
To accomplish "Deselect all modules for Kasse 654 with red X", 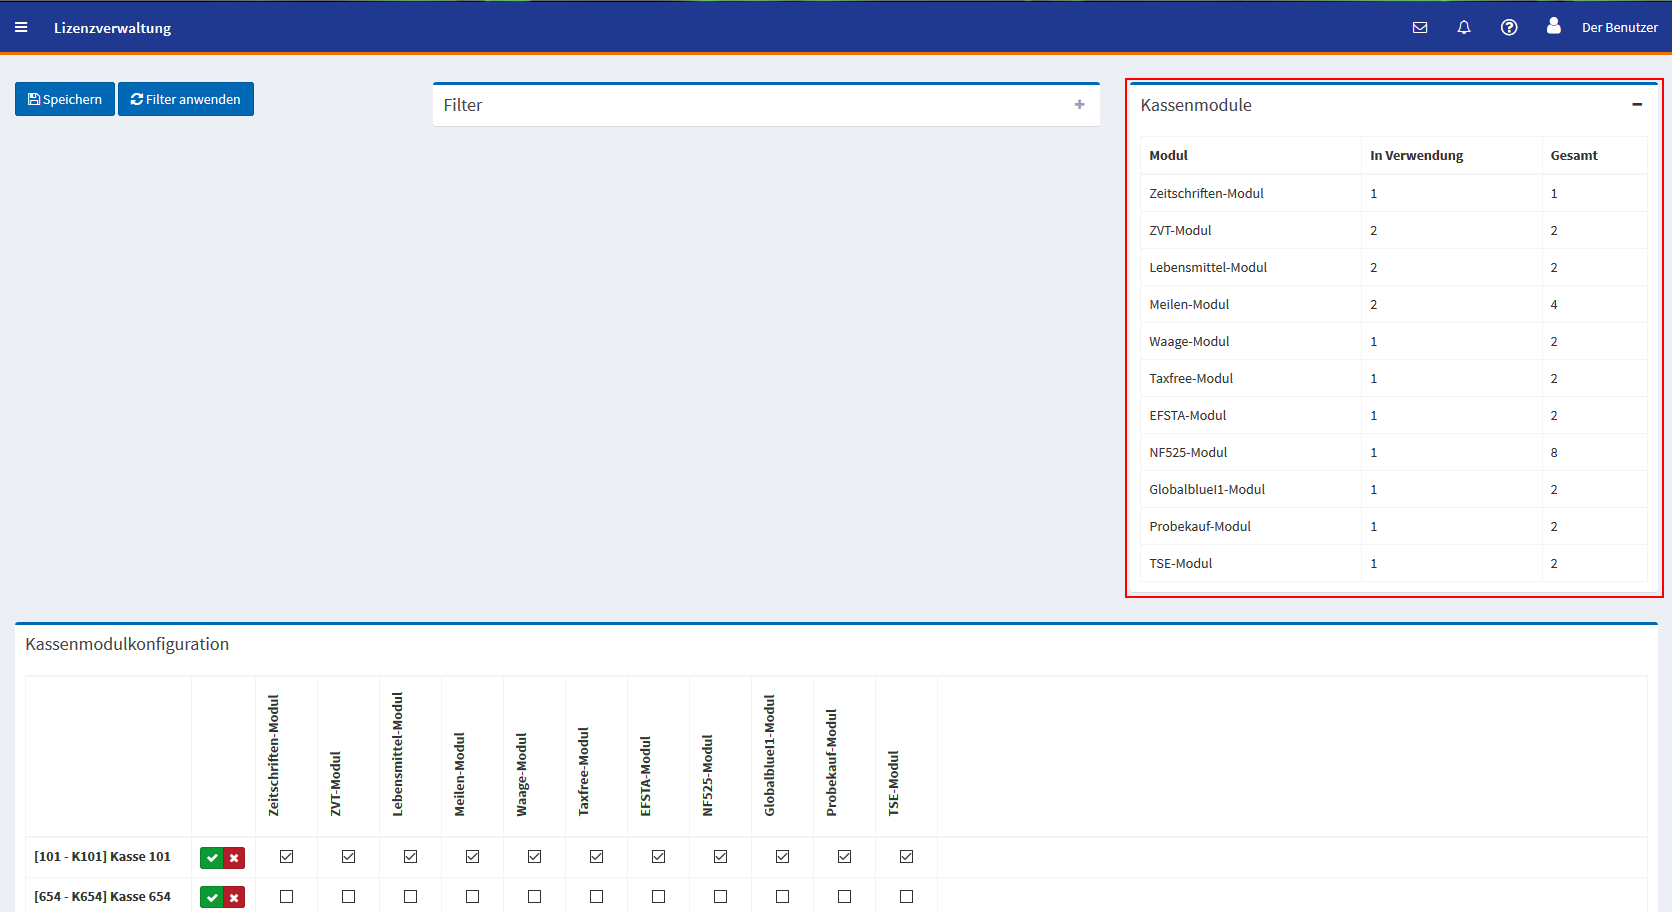I will pyautogui.click(x=234, y=898).
